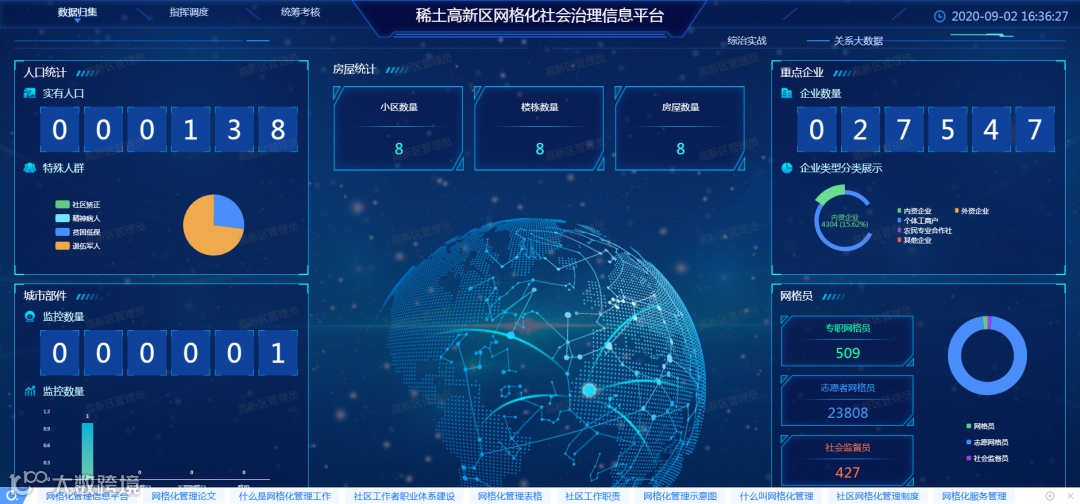The image size is (1080, 504).
Task: Click the clock icon beside the datetime
Action: coord(939,17)
